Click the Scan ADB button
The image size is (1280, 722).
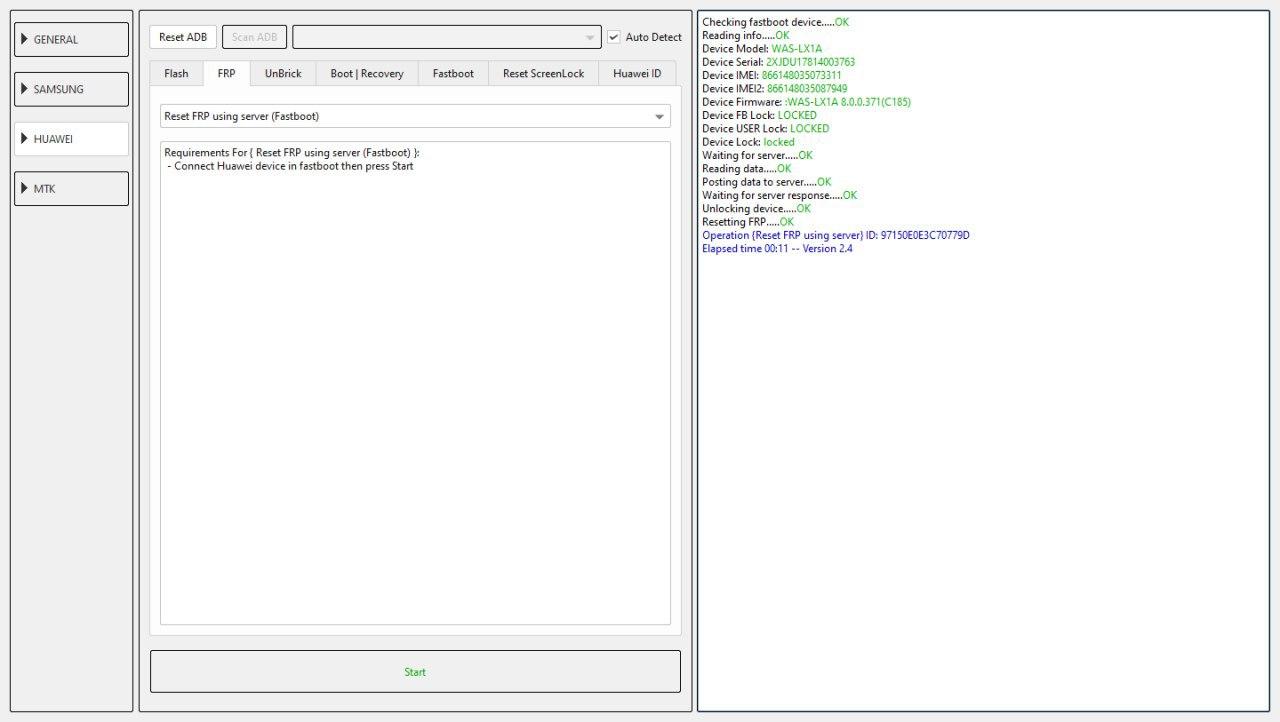click(x=255, y=37)
